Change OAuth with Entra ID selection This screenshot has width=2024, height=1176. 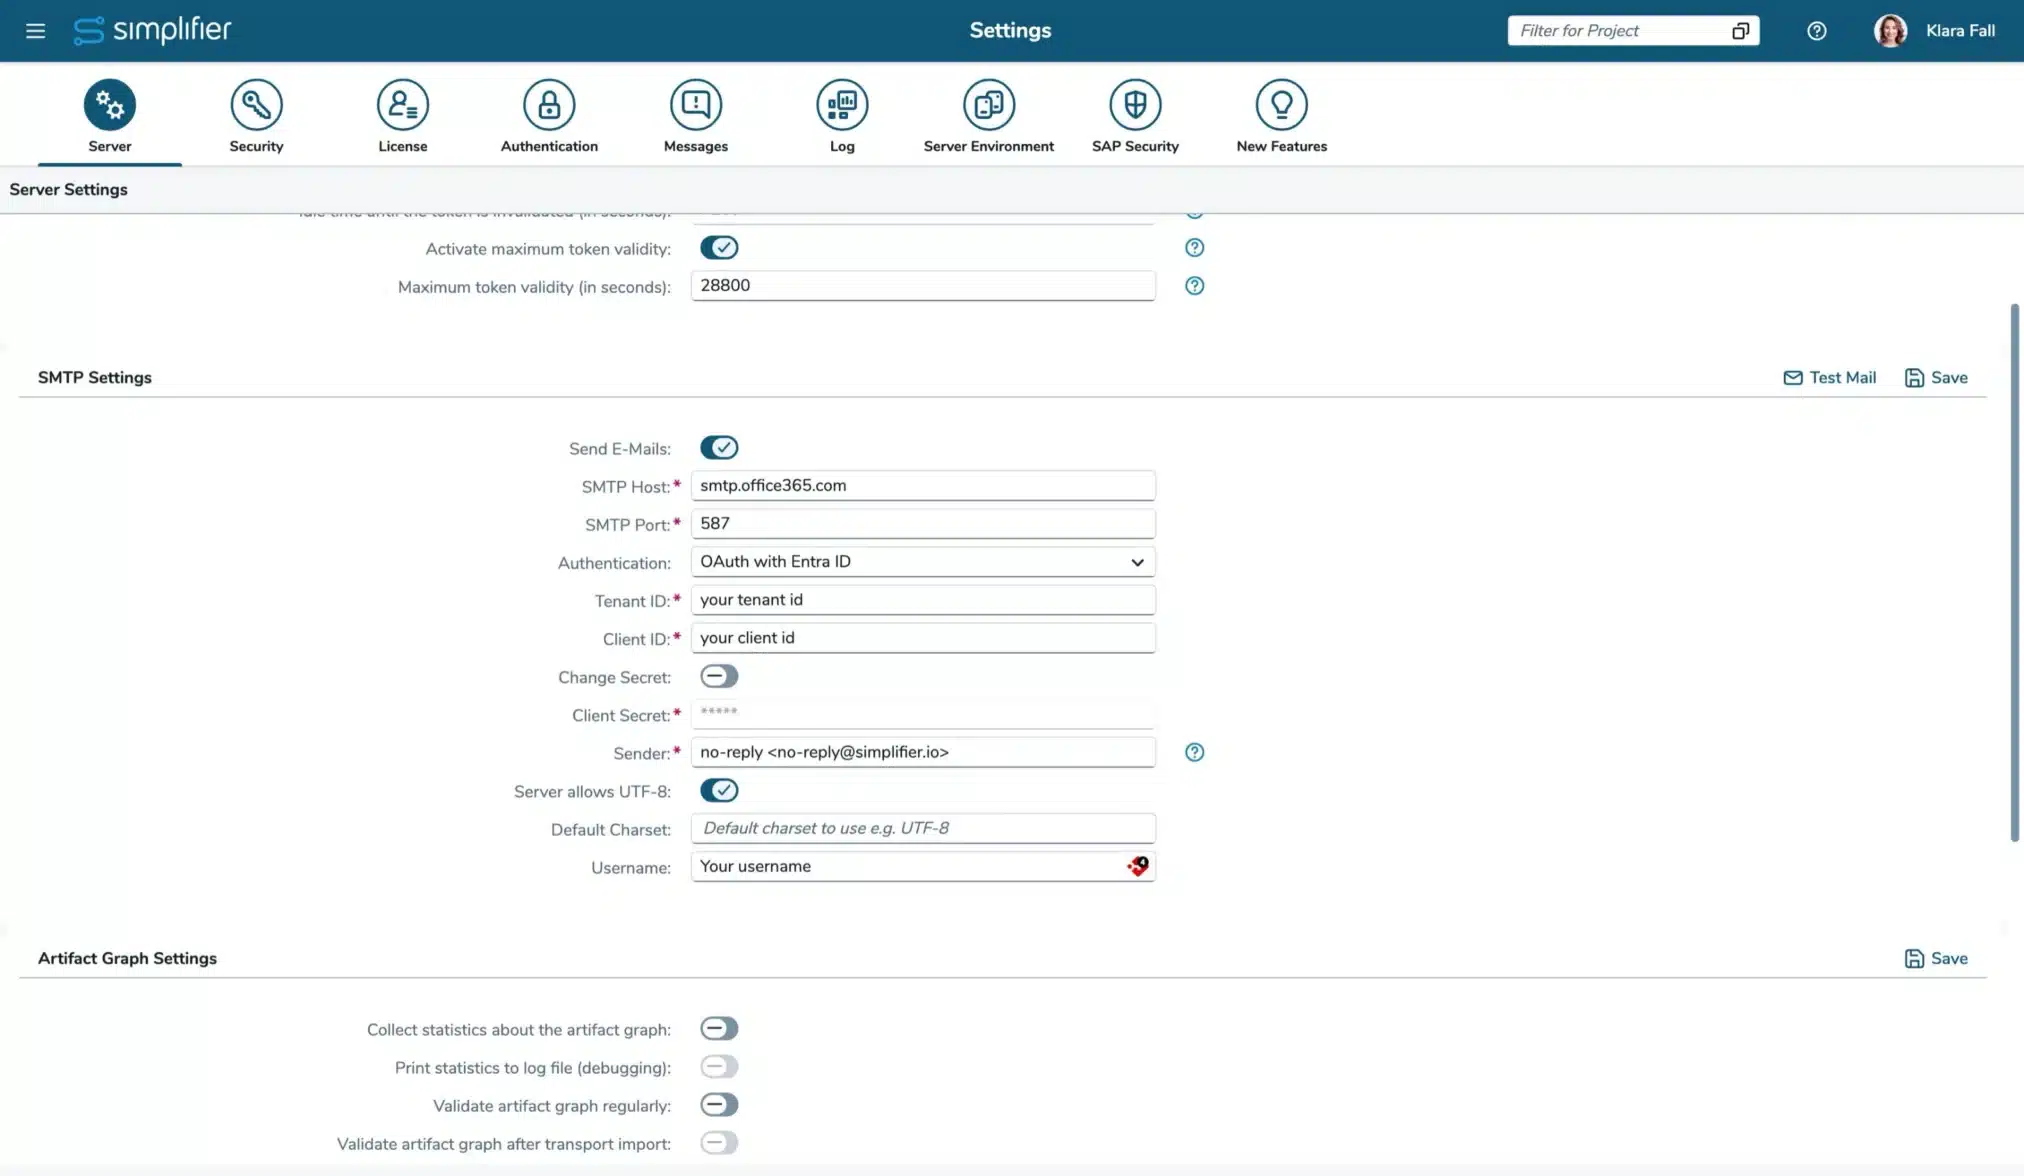920,562
